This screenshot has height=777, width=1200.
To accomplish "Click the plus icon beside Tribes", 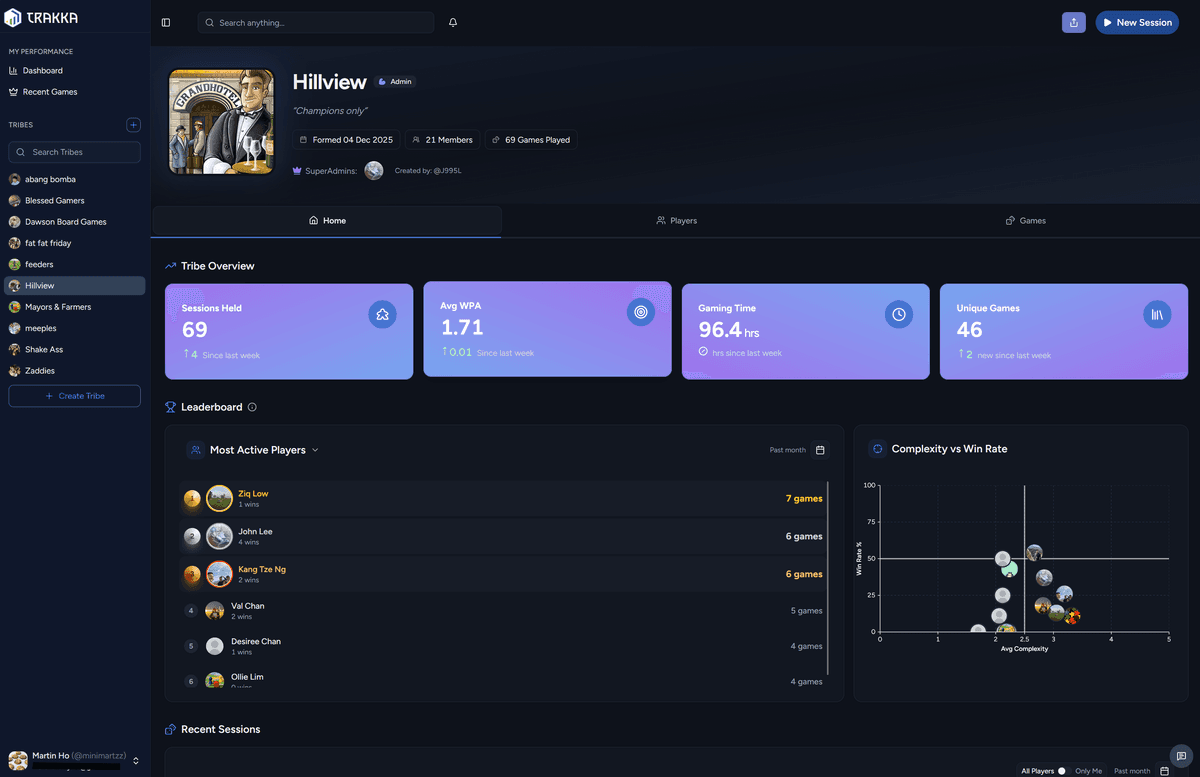I will pos(133,125).
